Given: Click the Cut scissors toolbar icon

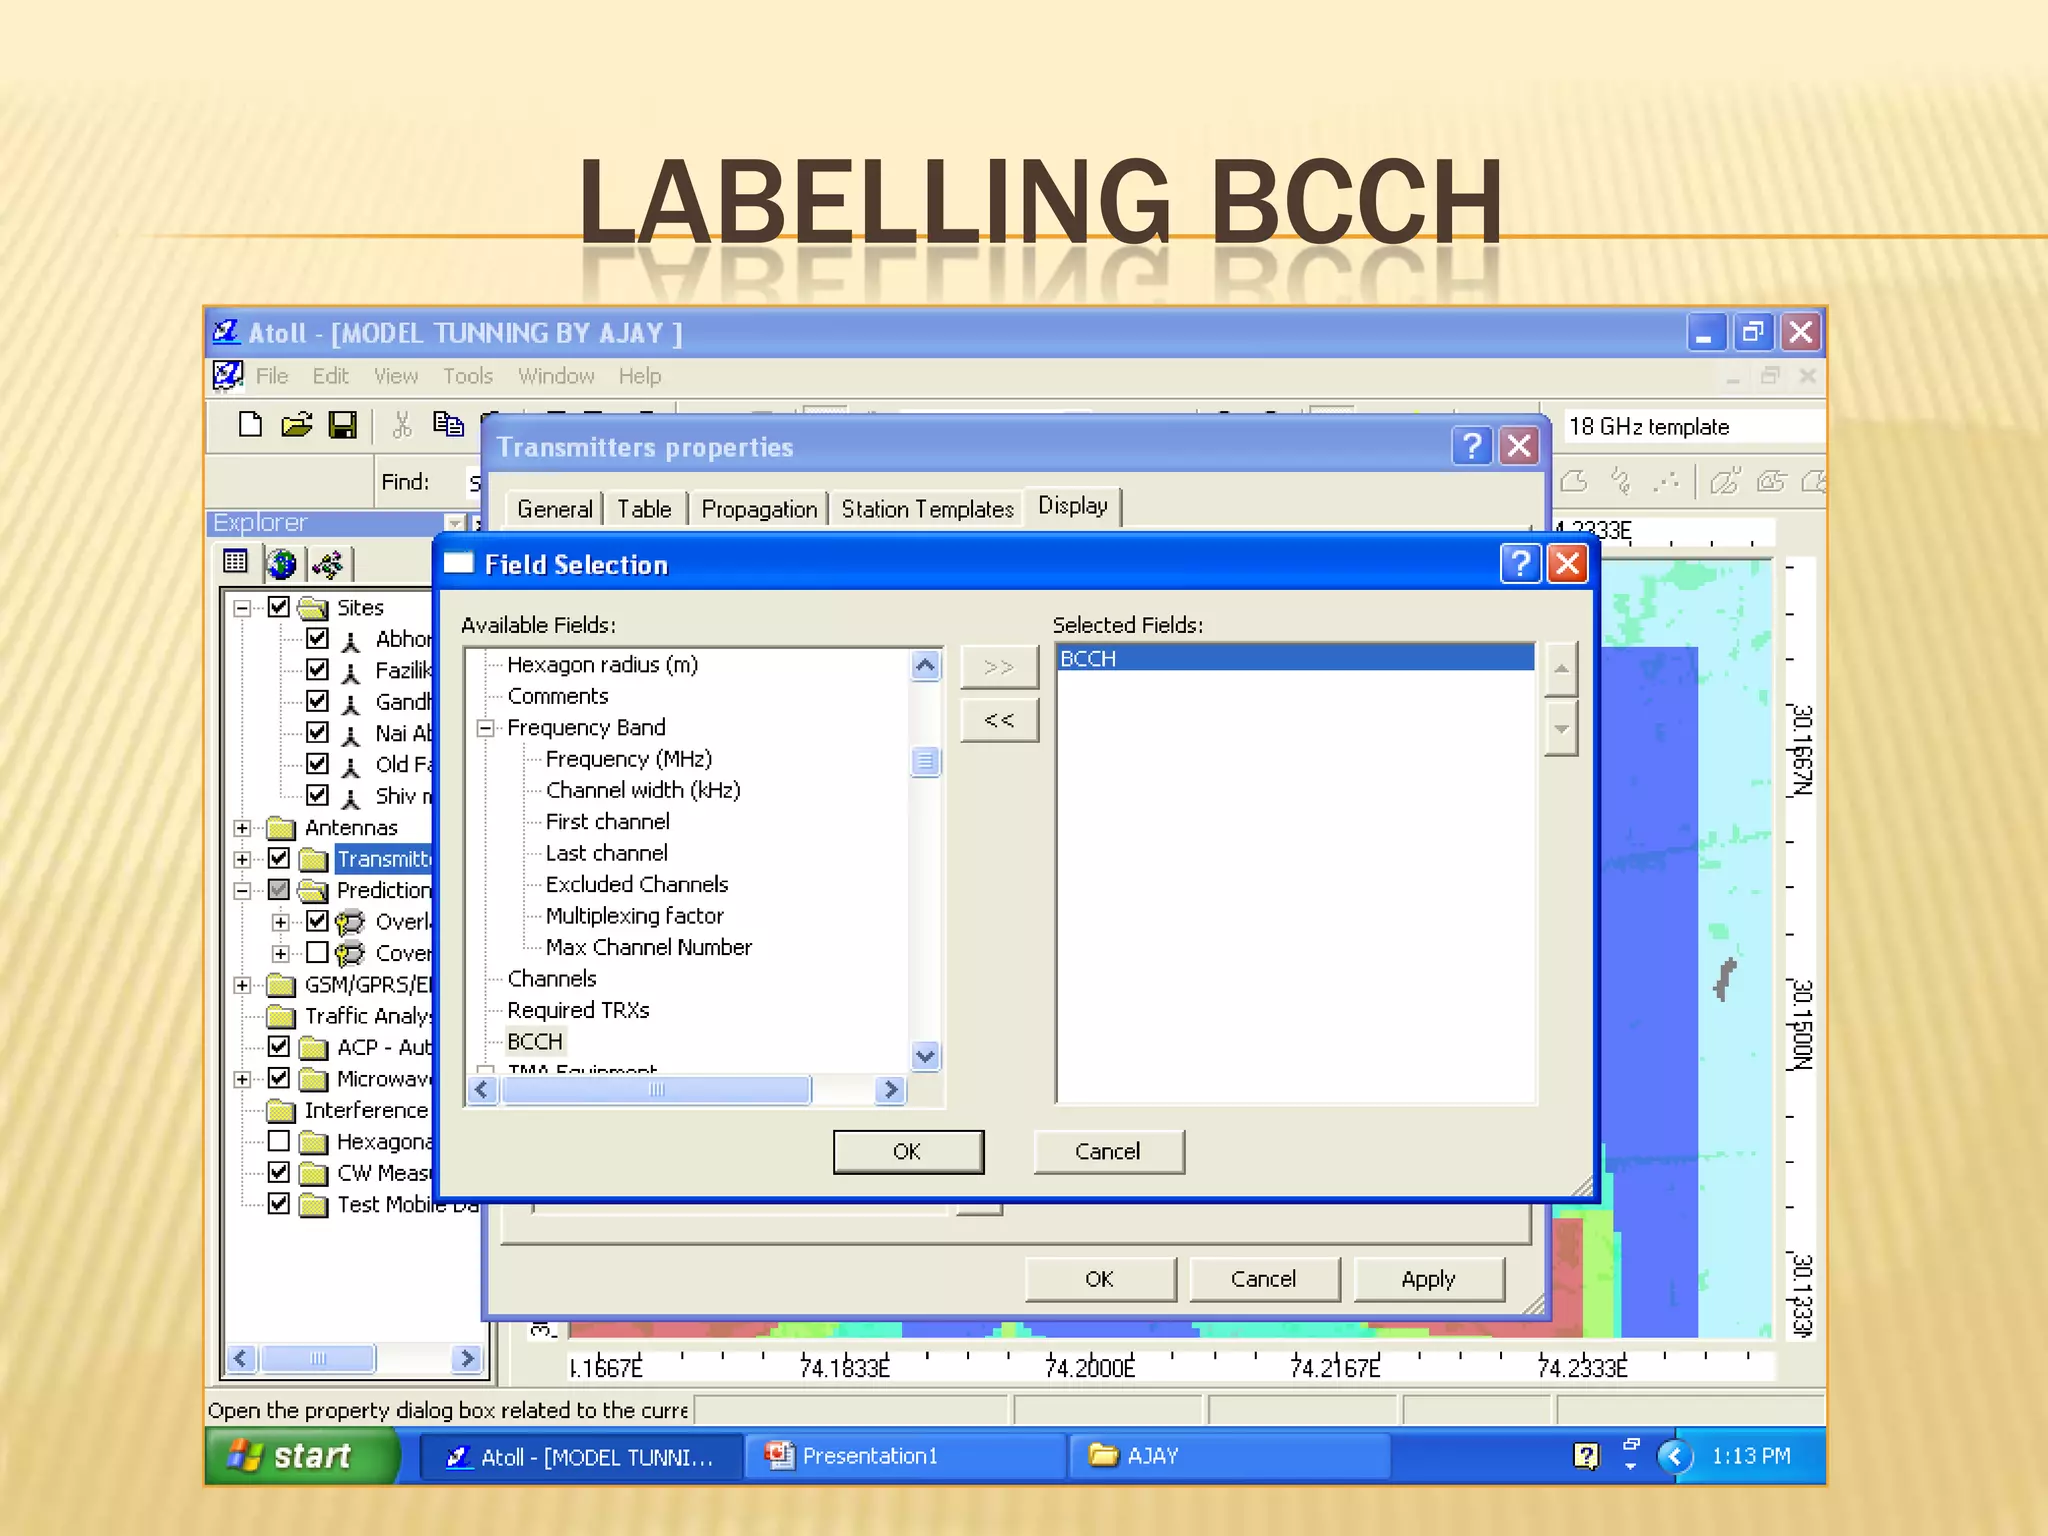Looking at the screenshot, I should [402, 425].
